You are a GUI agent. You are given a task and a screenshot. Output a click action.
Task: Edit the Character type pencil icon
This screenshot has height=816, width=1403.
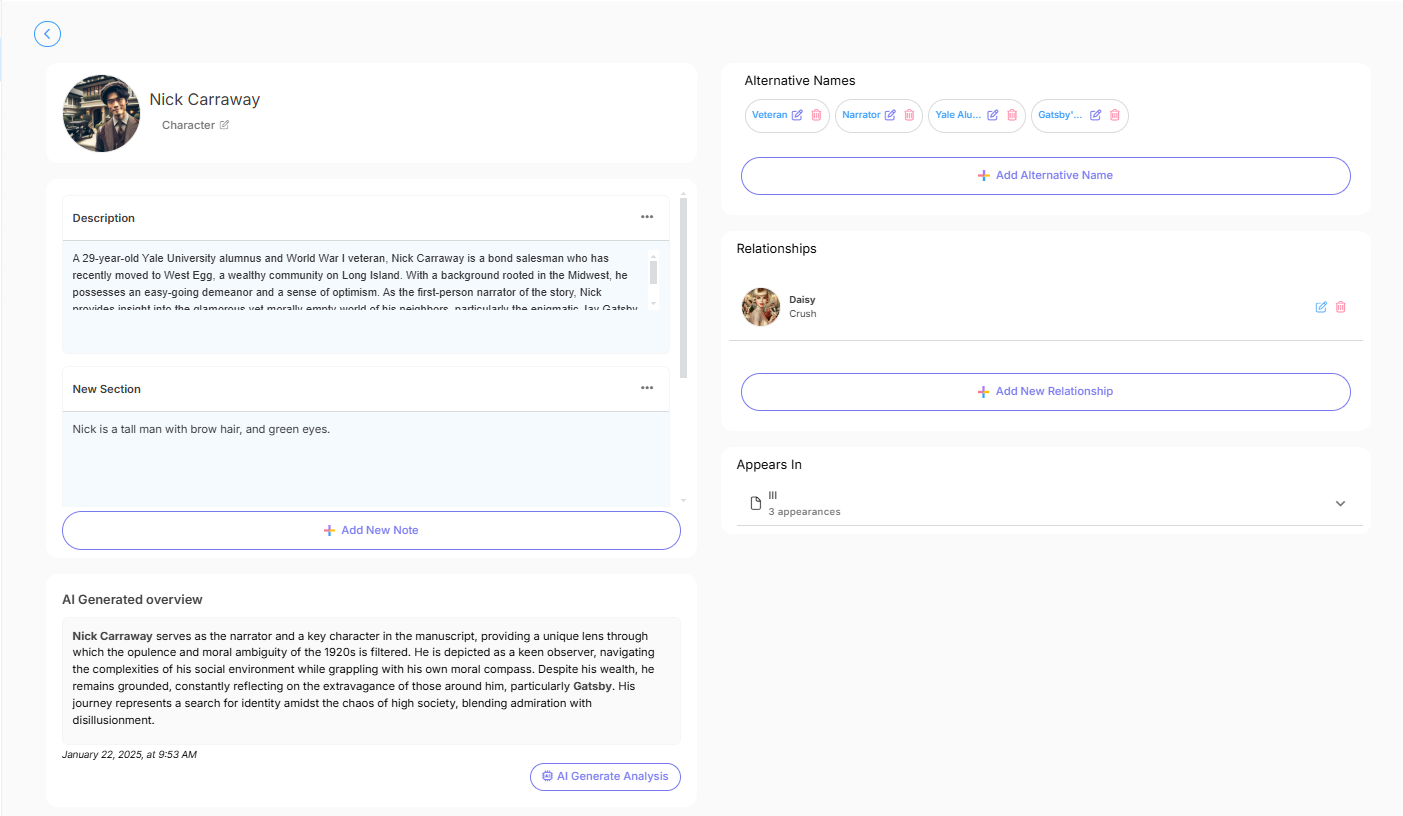coord(224,125)
